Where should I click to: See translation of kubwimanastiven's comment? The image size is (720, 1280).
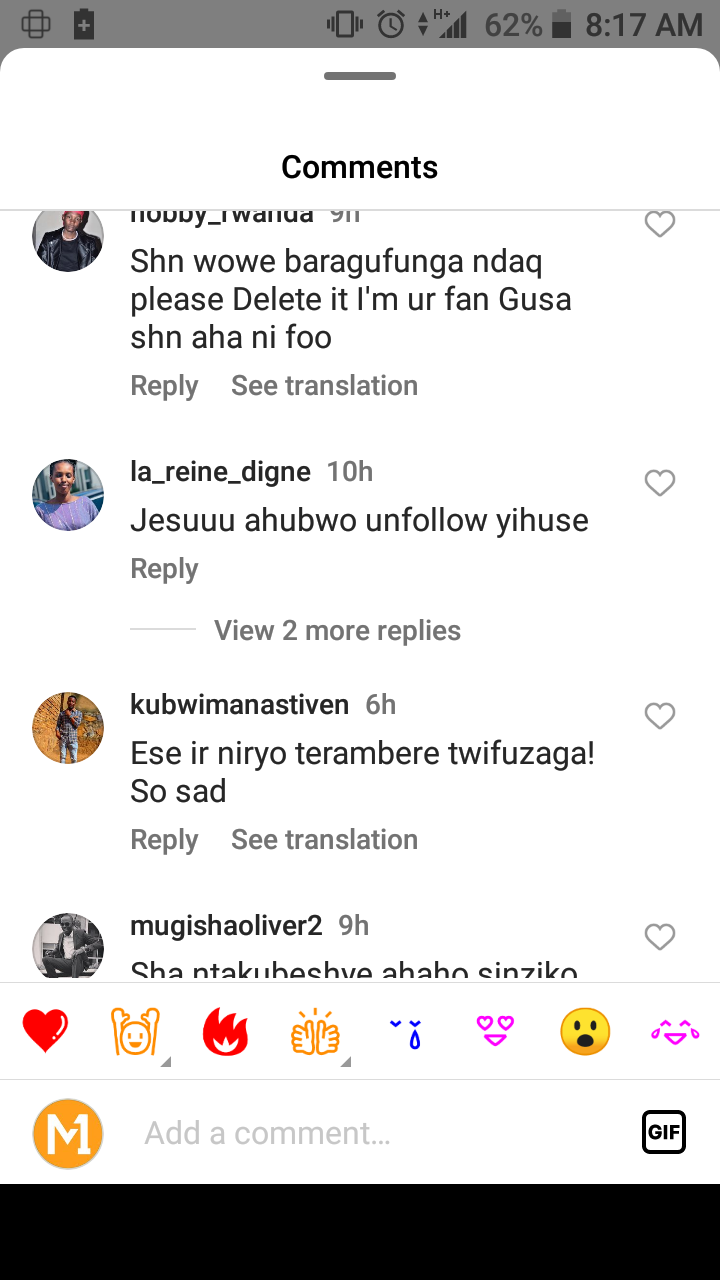pos(324,839)
